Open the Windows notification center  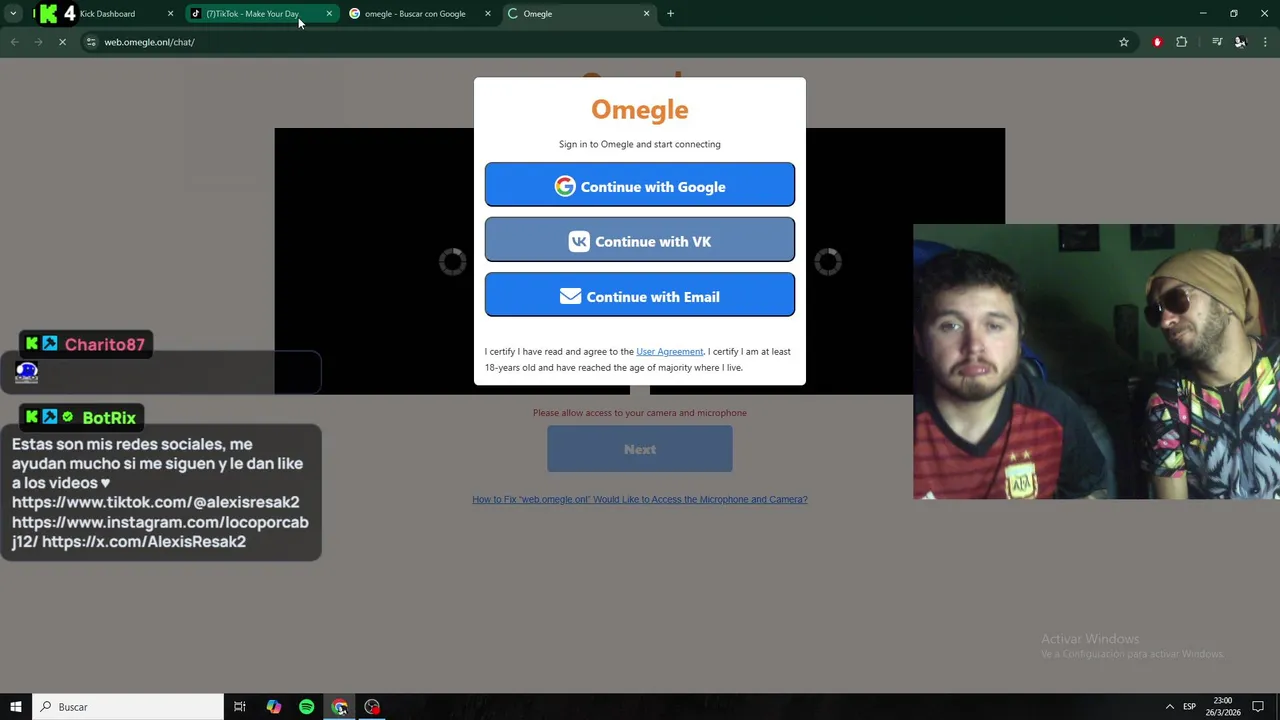pyautogui.click(x=1258, y=707)
